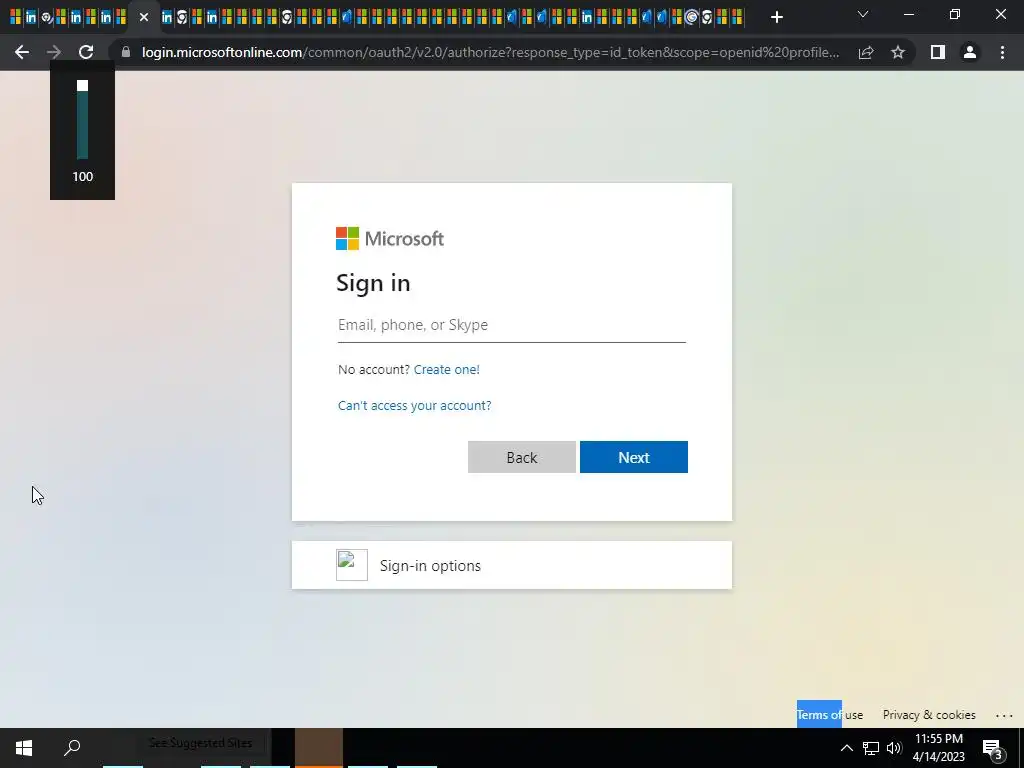Screen dimensions: 1024x768
Task: Reload the Microsoft login page
Action: [x=86, y=52]
